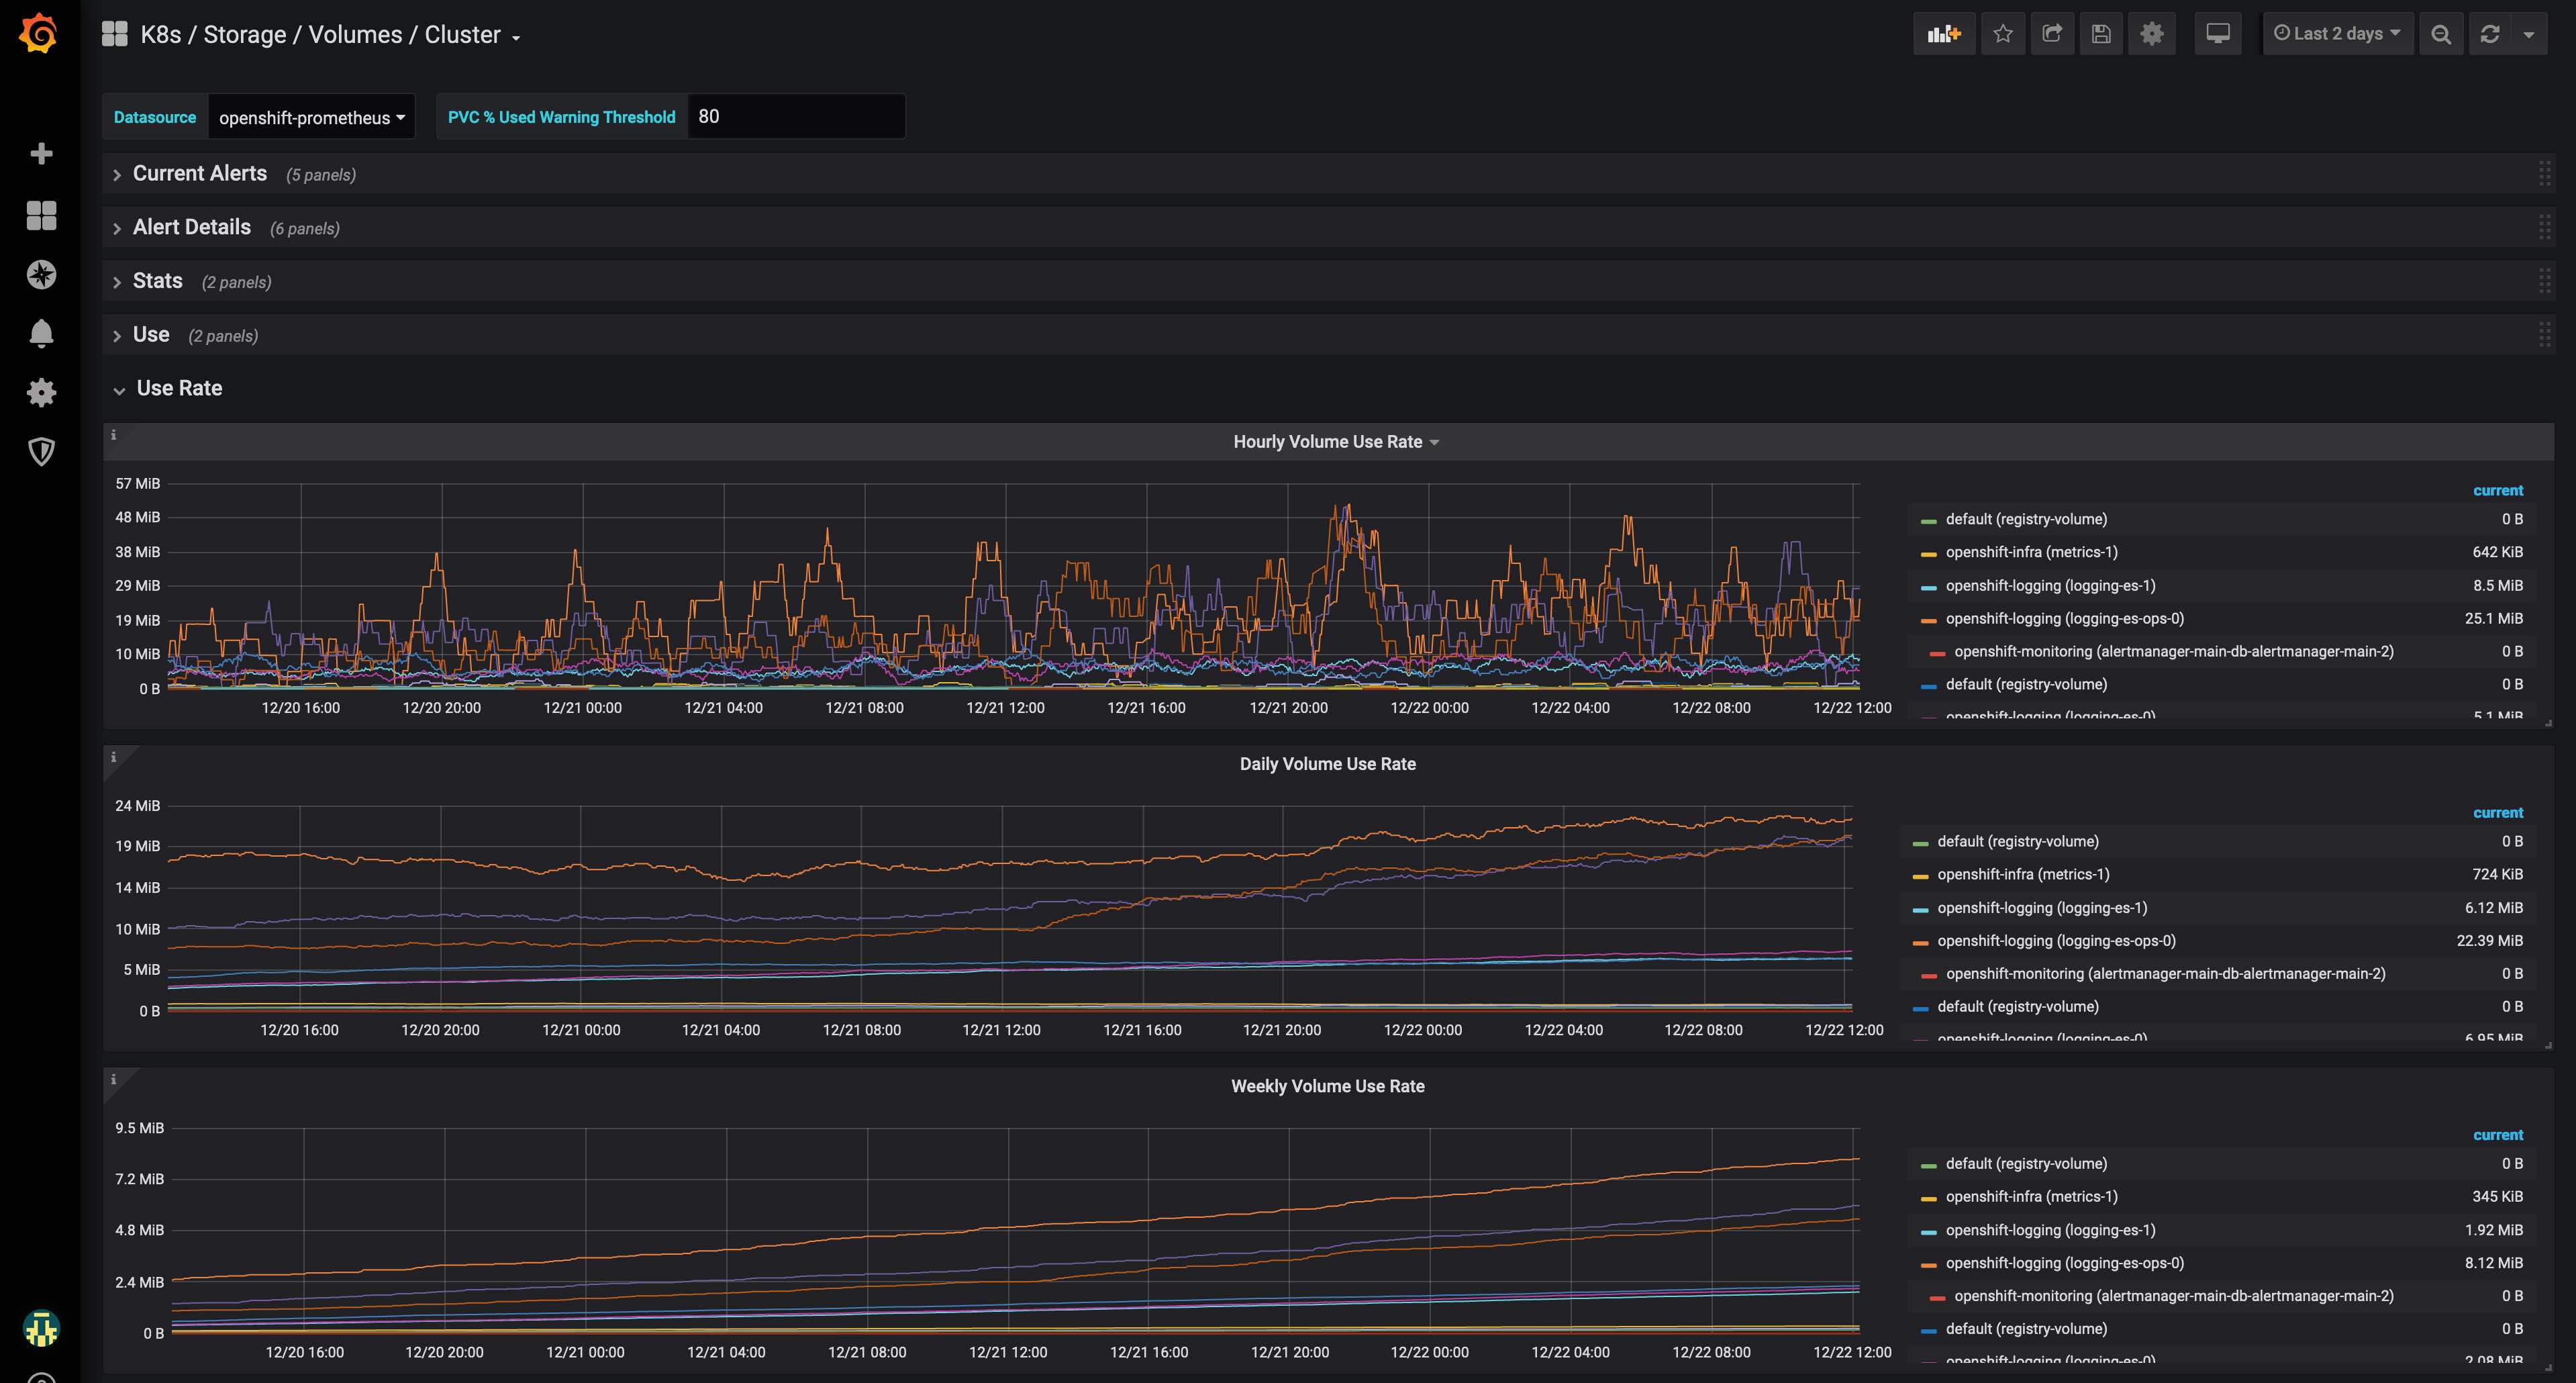Click the Add panel icon in toolbar
Screen dimensions: 2576x1383
pos(1943,34)
